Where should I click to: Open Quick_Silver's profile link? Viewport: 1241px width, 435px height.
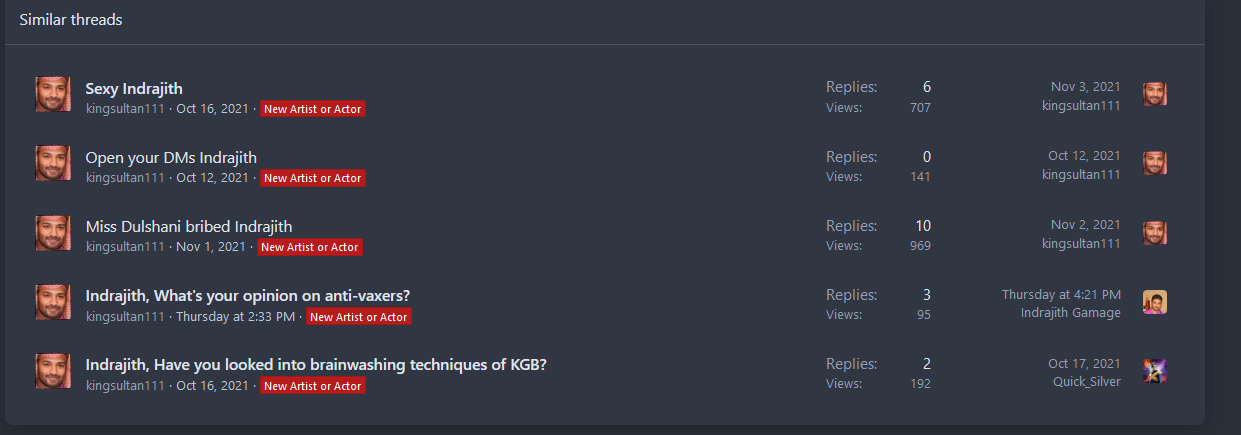pos(1087,382)
